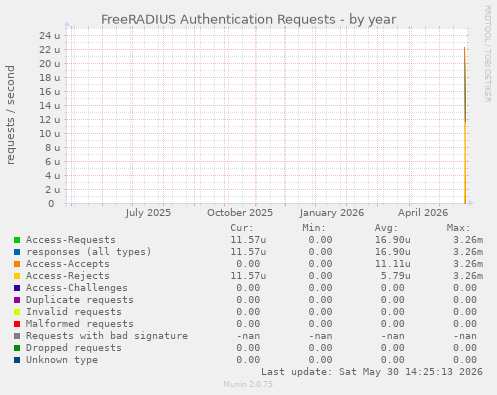
Task: Select the Dropped requests legend label
Action: pyautogui.click(x=74, y=348)
